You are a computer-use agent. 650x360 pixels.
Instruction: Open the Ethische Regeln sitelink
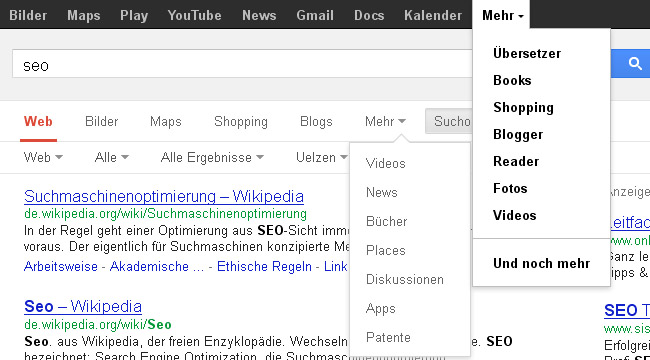point(264,266)
